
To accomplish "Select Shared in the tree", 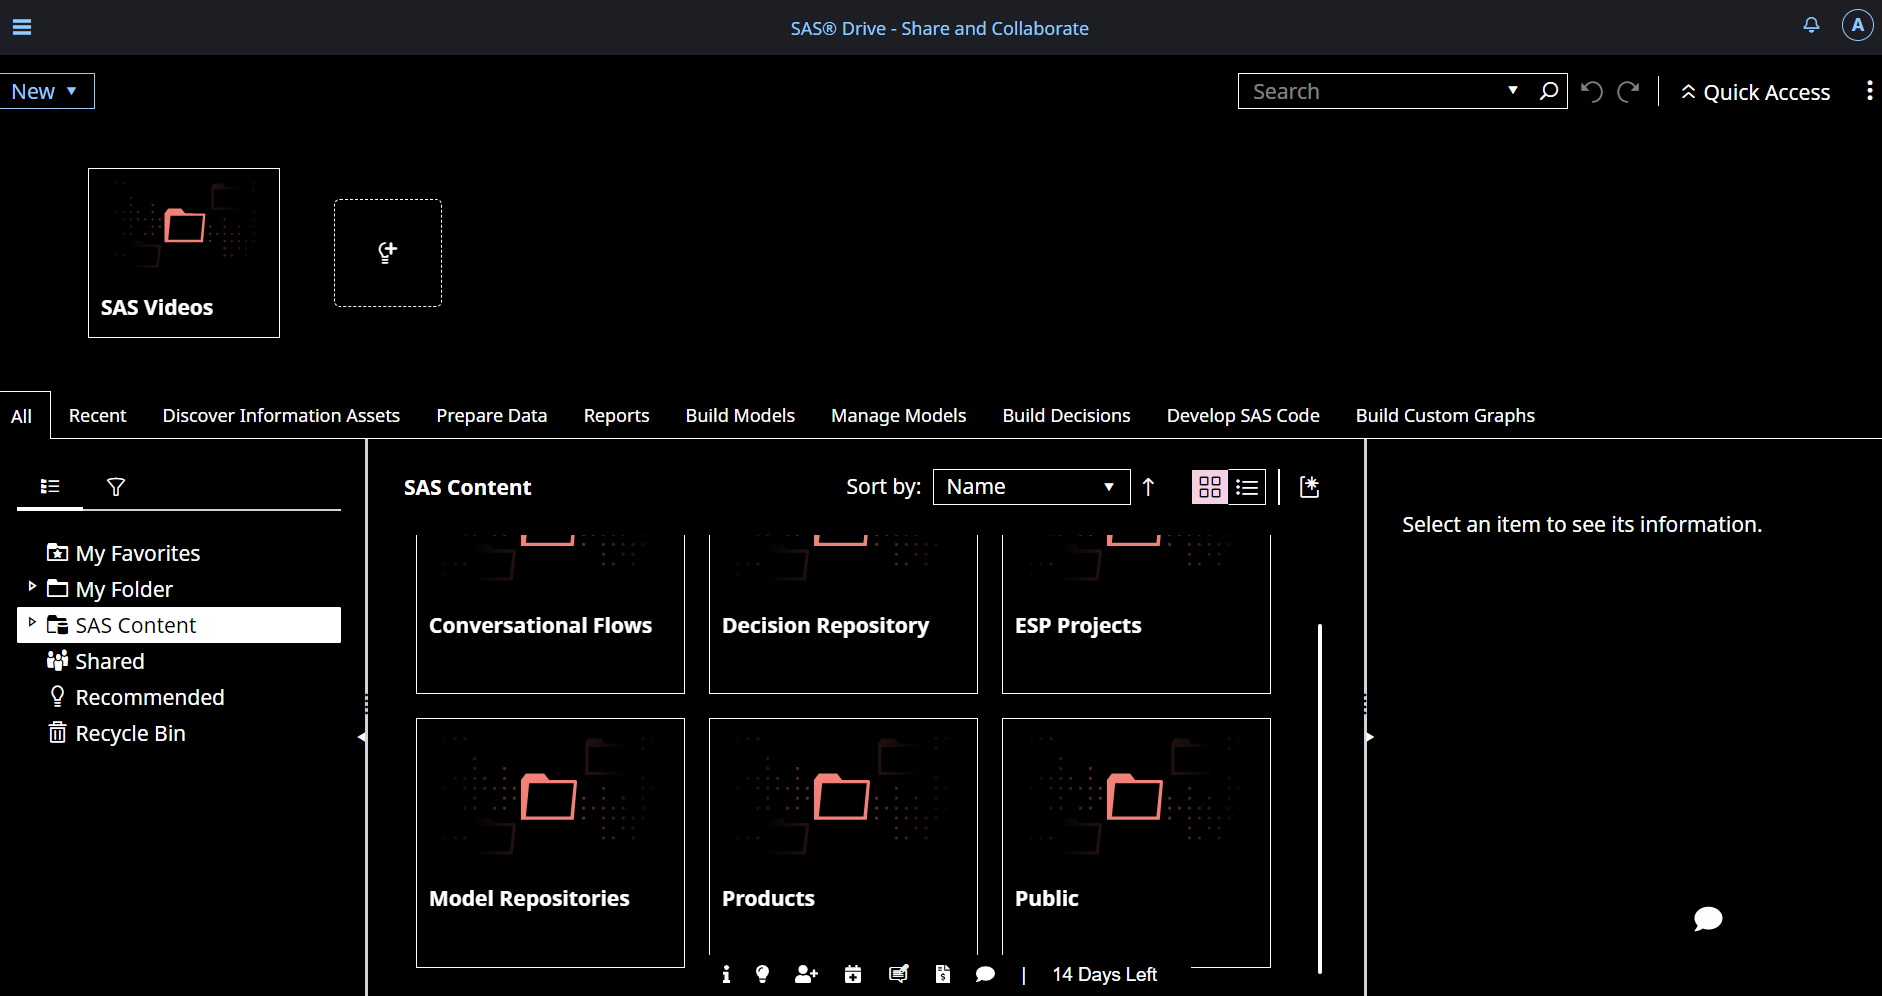I will [x=110, y=661].
